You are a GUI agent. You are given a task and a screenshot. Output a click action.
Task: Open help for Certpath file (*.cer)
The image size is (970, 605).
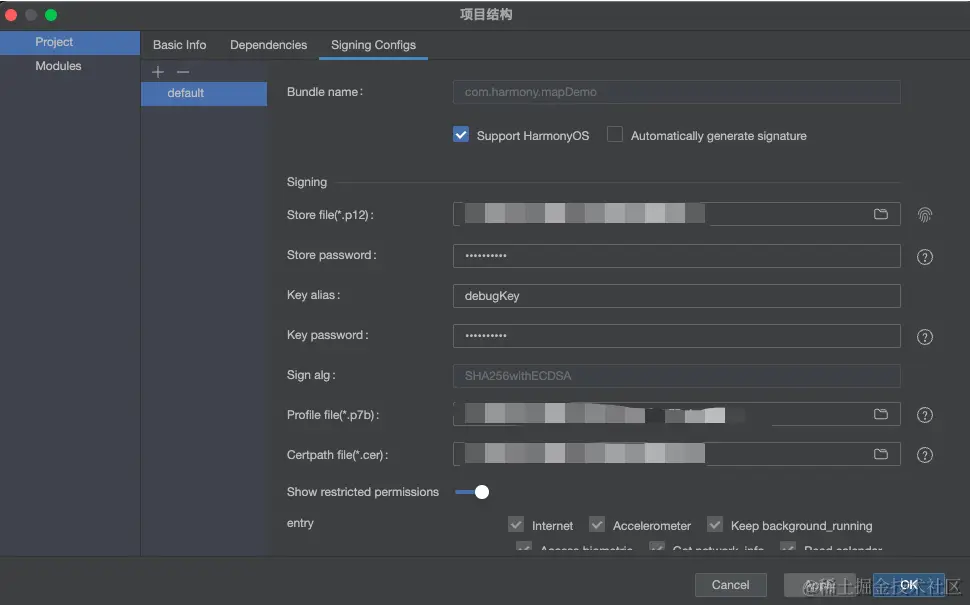point(924,455)
